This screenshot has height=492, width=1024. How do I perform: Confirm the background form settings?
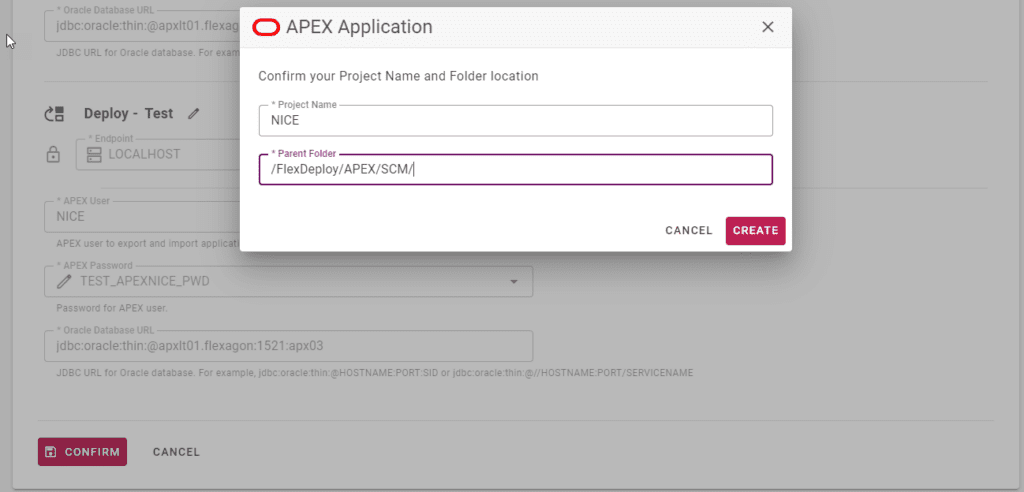pyautogui.click(x=82, y=452)
